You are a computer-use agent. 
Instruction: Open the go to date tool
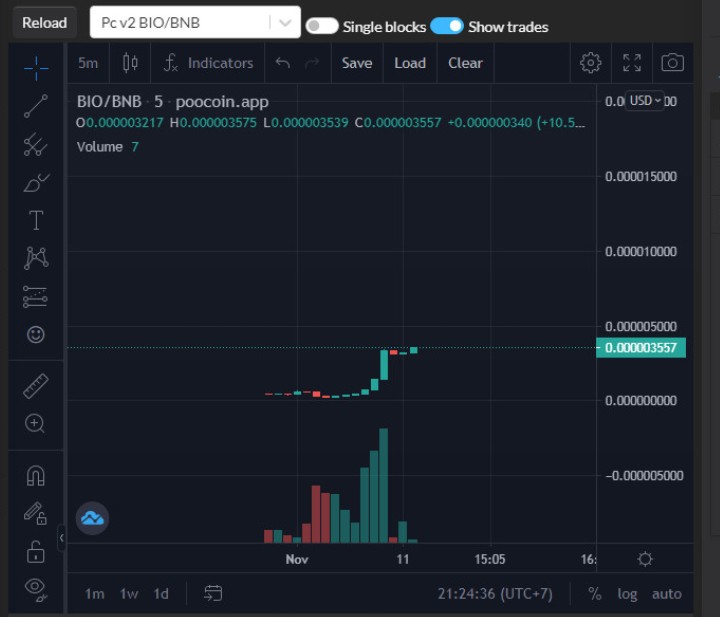213,593
